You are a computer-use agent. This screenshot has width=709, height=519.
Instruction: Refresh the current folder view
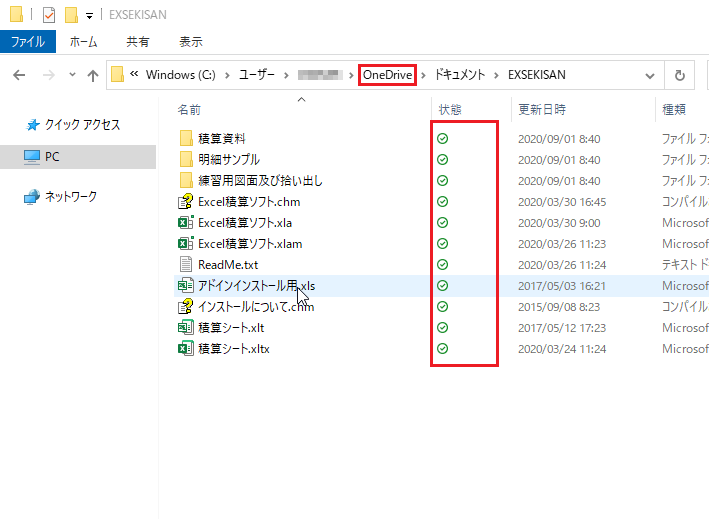coord(680,75)
